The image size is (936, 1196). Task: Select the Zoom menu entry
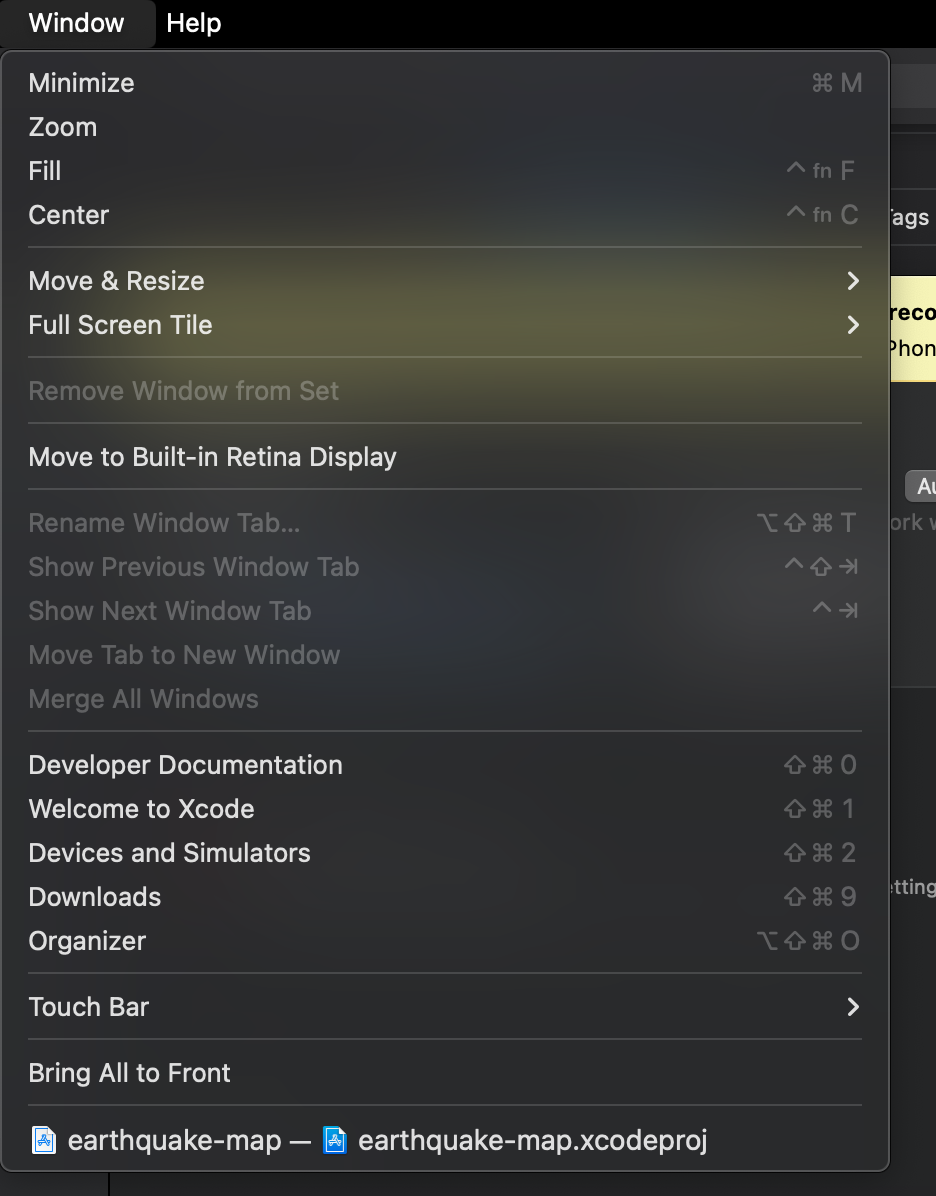pos(445,127)
